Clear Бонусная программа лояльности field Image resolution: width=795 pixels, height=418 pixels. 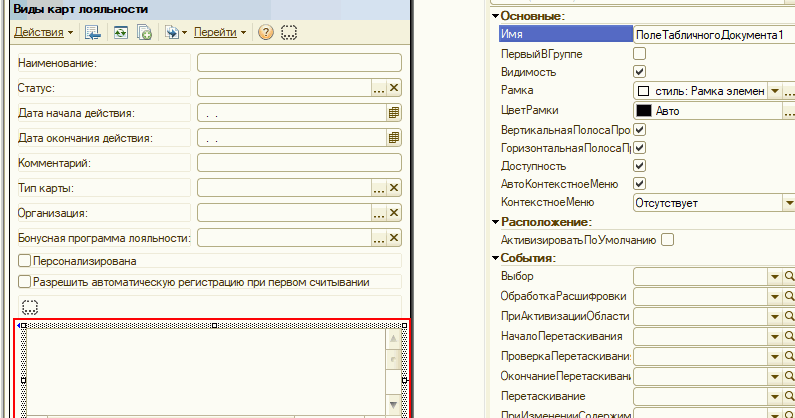(394, 238)
